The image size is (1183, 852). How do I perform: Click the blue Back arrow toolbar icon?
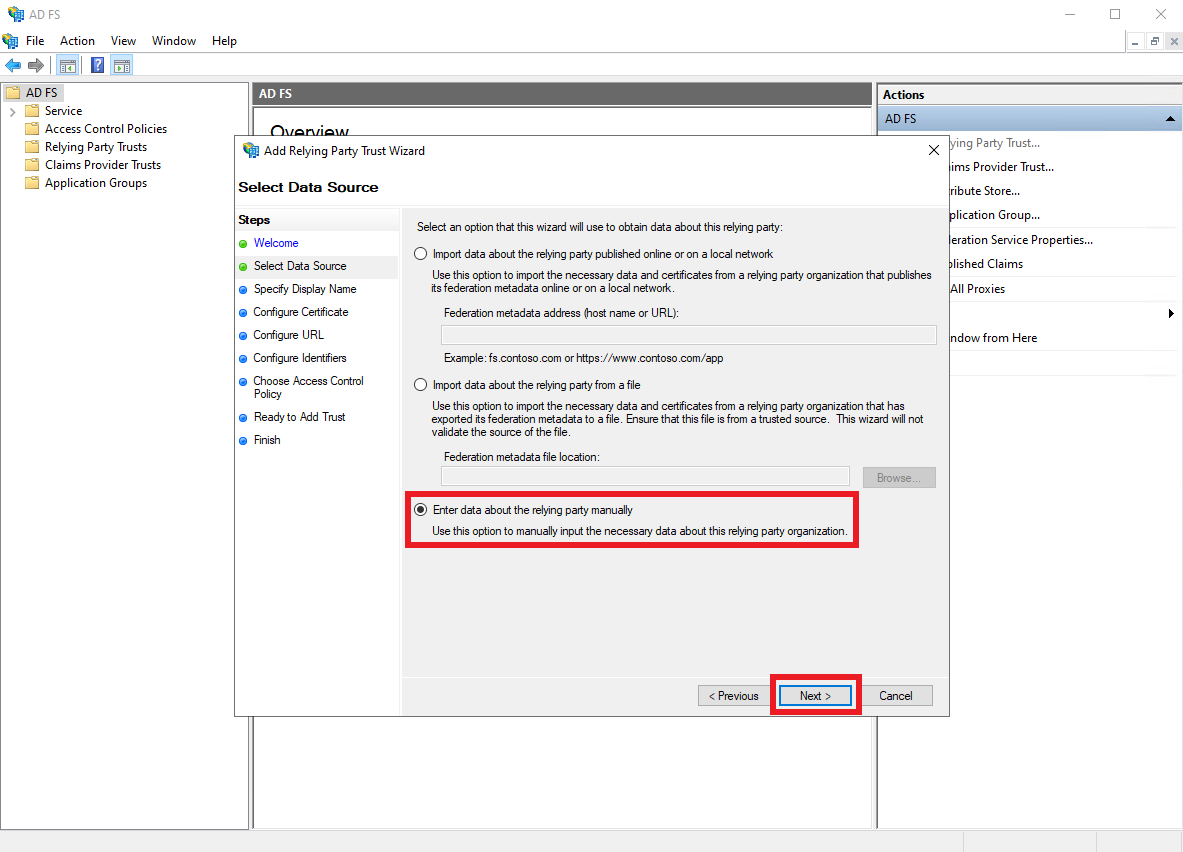[x=13, y=66]
